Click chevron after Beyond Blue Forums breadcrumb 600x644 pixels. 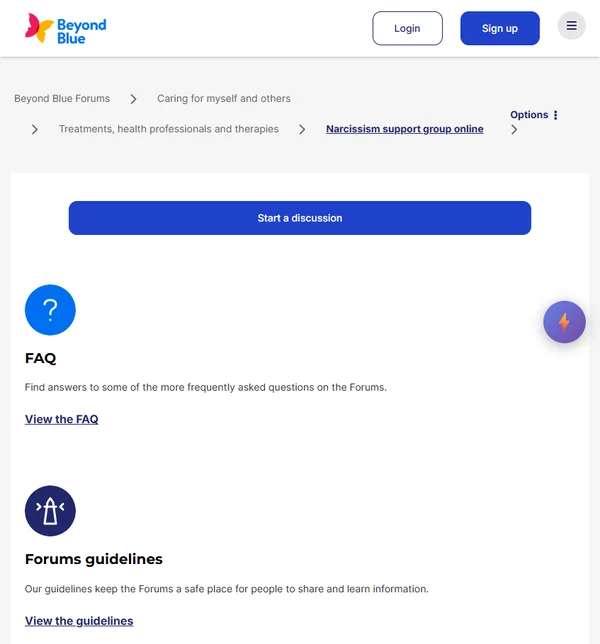pos(134,99)
